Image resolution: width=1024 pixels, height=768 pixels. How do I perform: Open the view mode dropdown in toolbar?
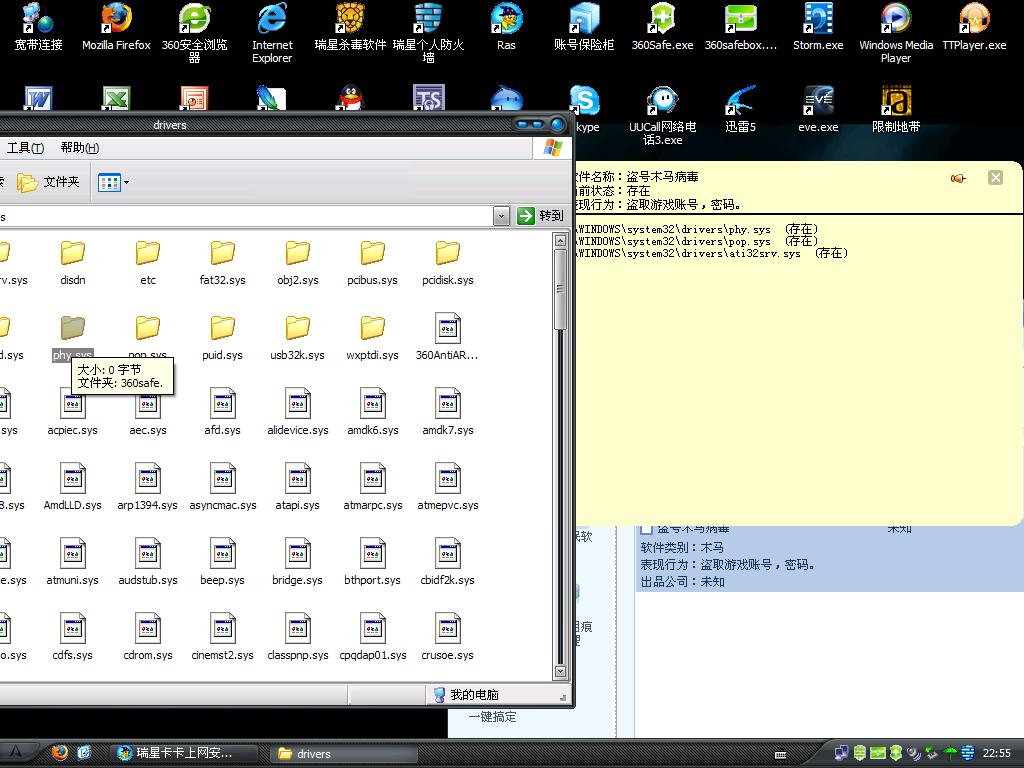tap(114, 182)
